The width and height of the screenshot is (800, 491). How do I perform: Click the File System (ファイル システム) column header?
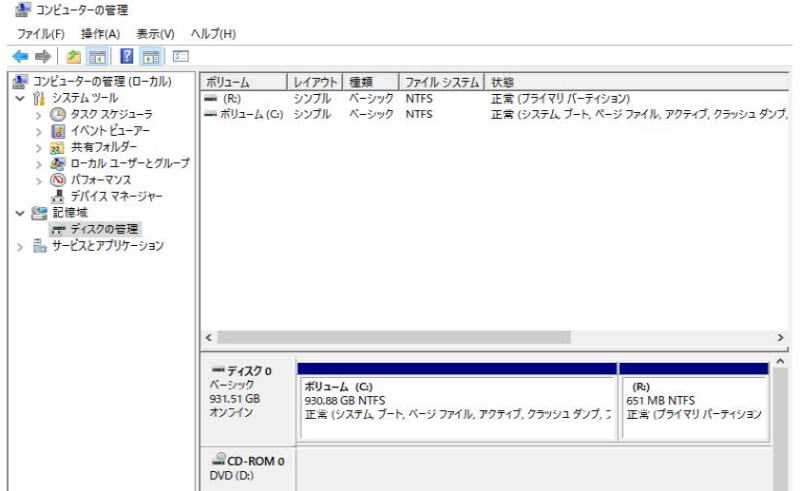[440, 82]
